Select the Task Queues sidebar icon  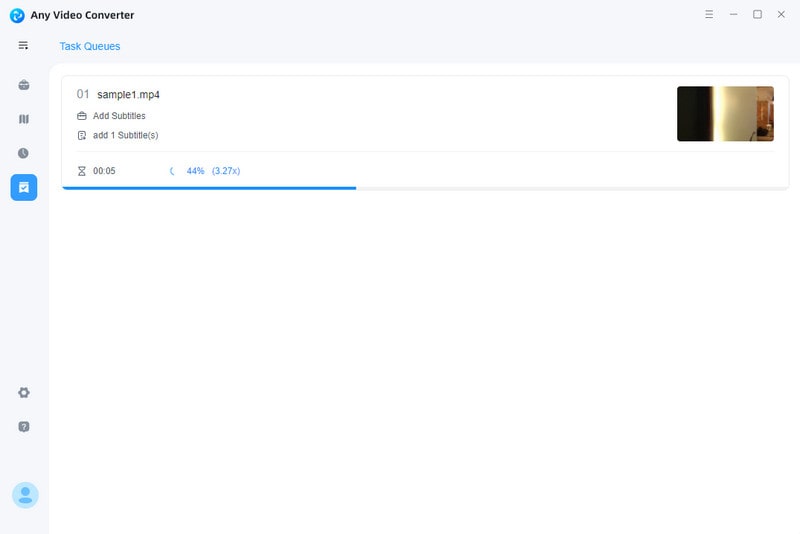tap(23, 187)
